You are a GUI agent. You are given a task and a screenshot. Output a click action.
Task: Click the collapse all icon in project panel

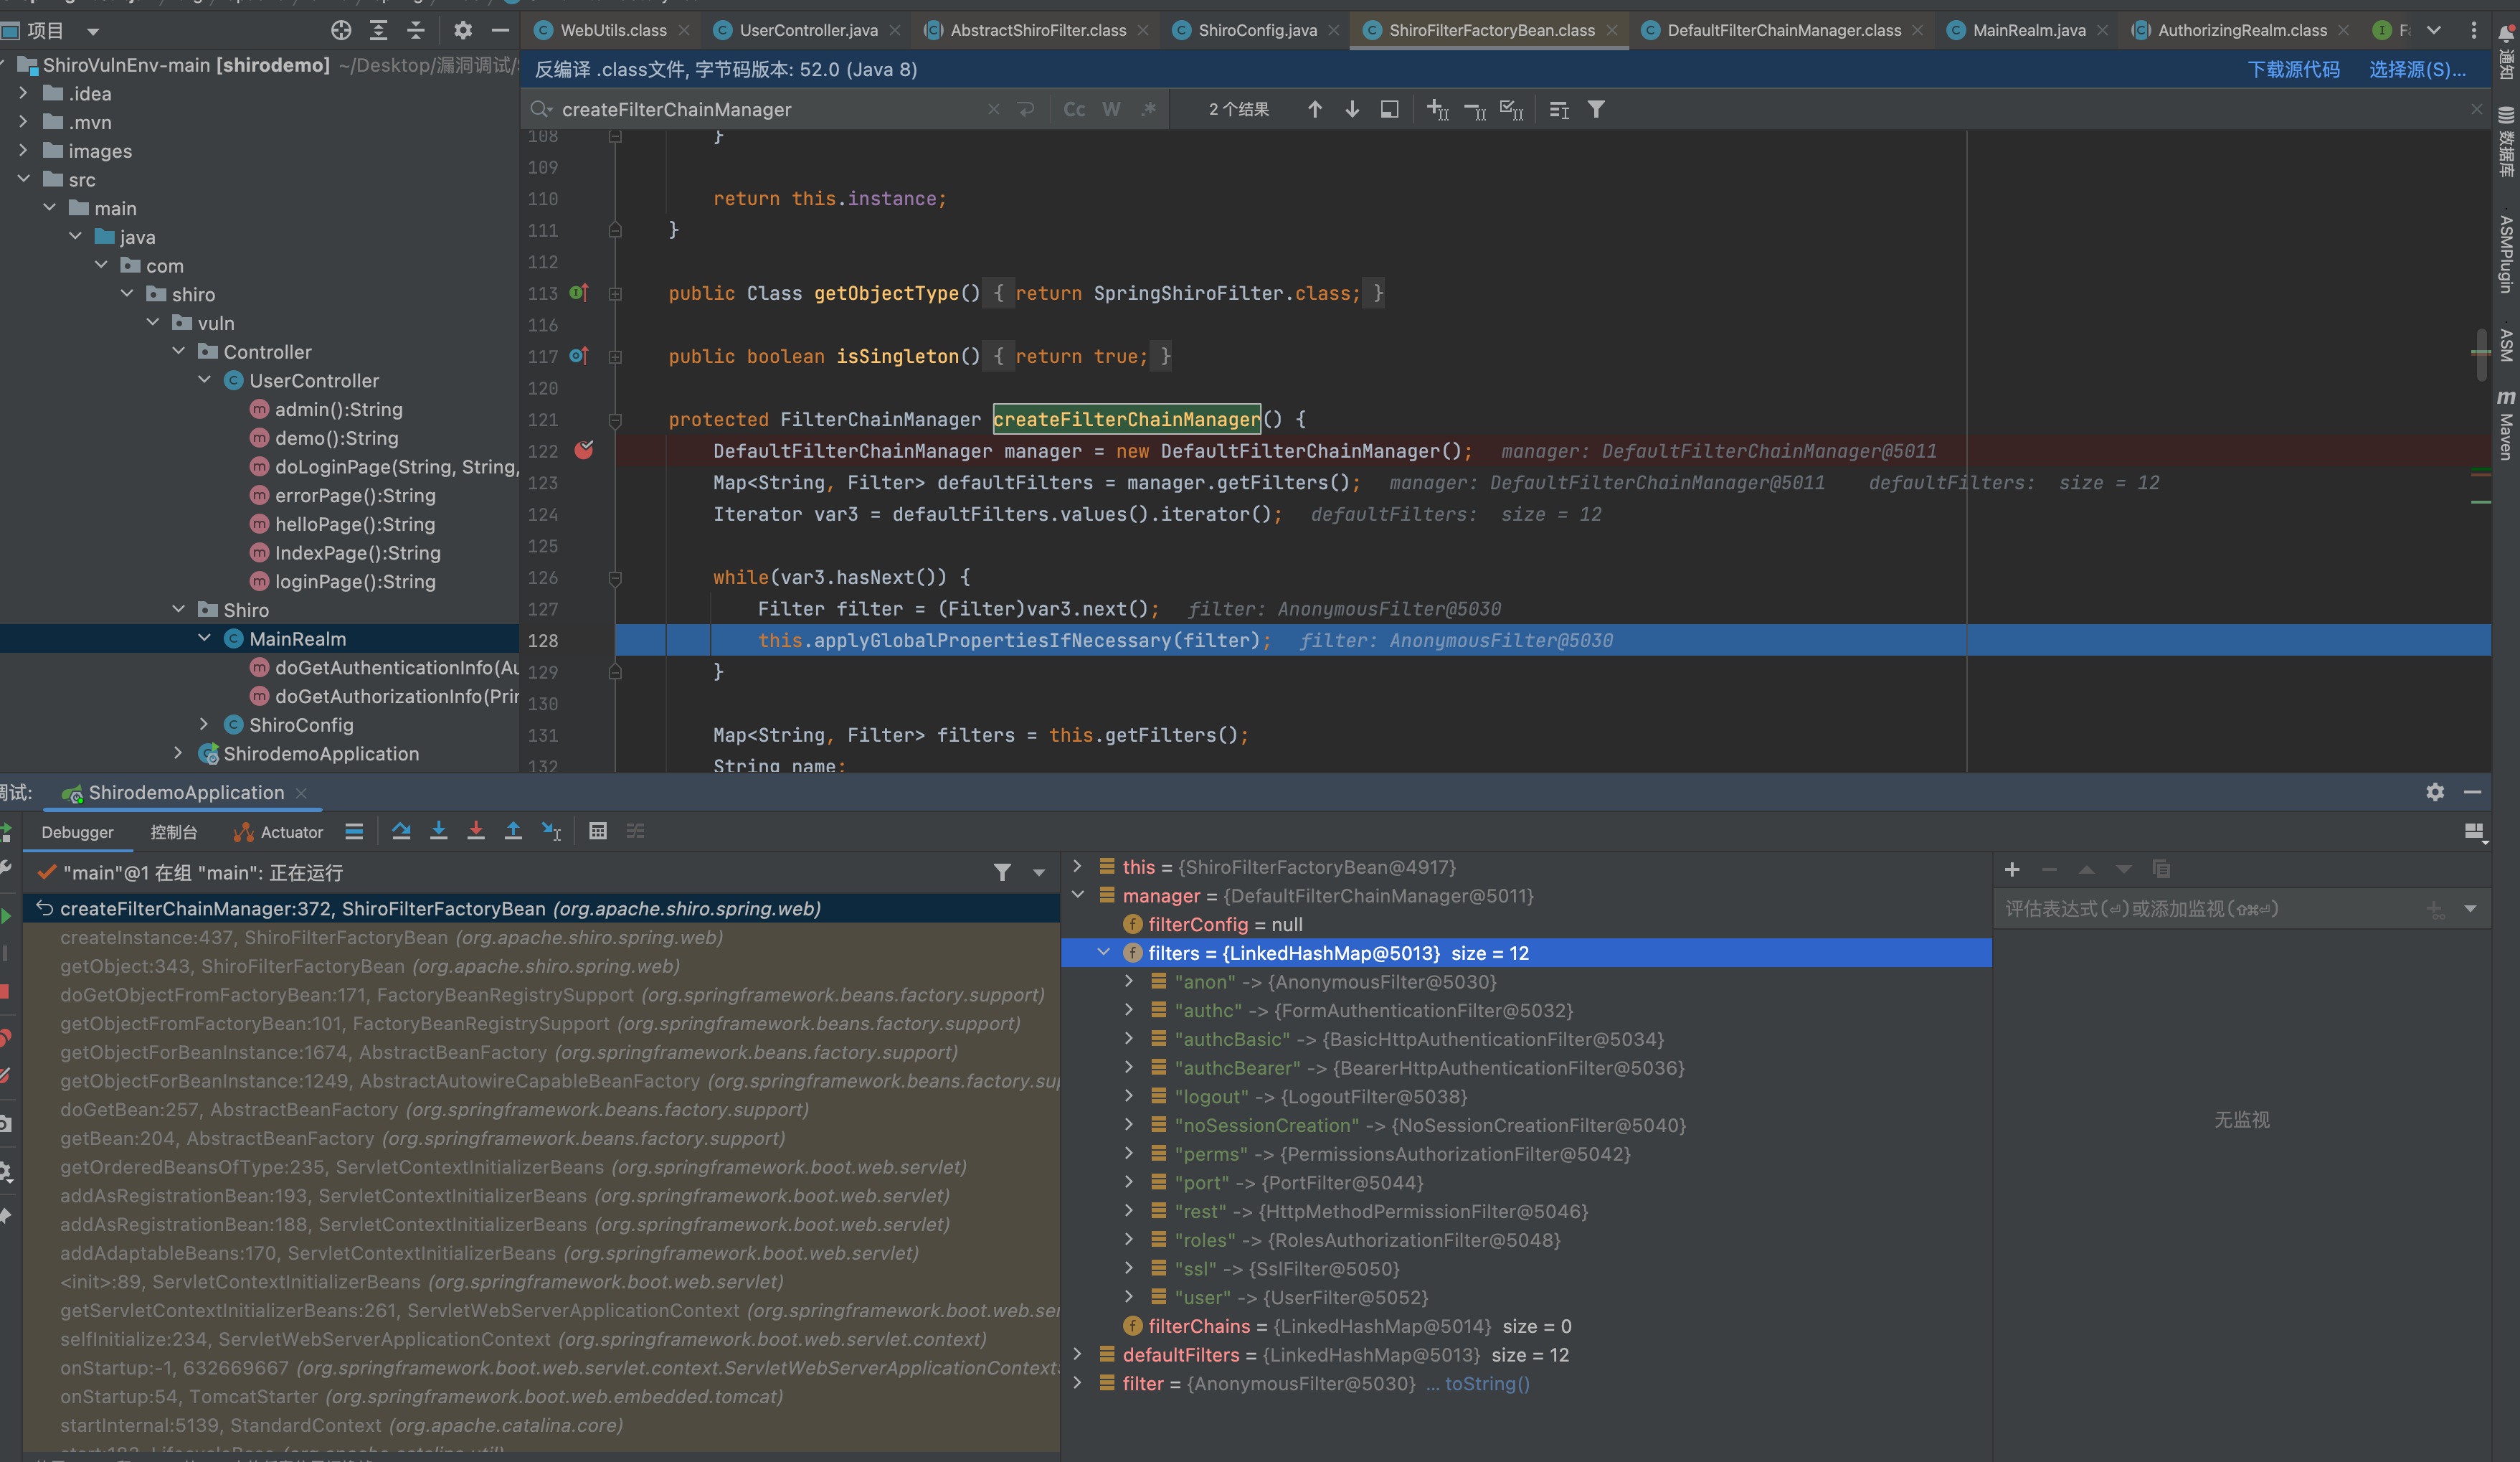point(416,30)
